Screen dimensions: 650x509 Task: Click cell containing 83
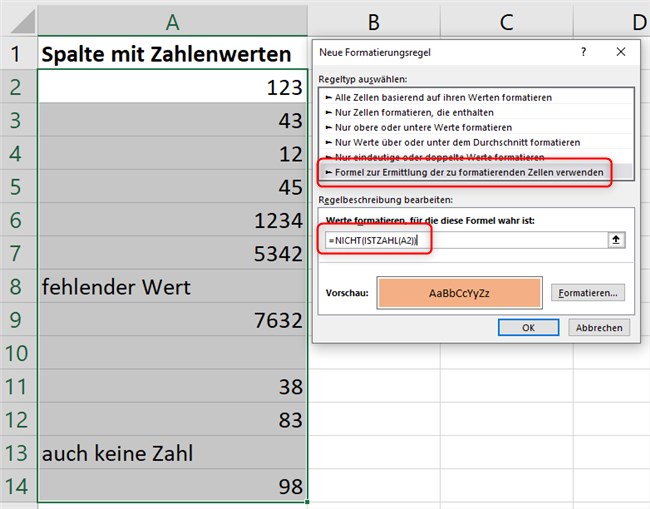click(x=172, y=419)
